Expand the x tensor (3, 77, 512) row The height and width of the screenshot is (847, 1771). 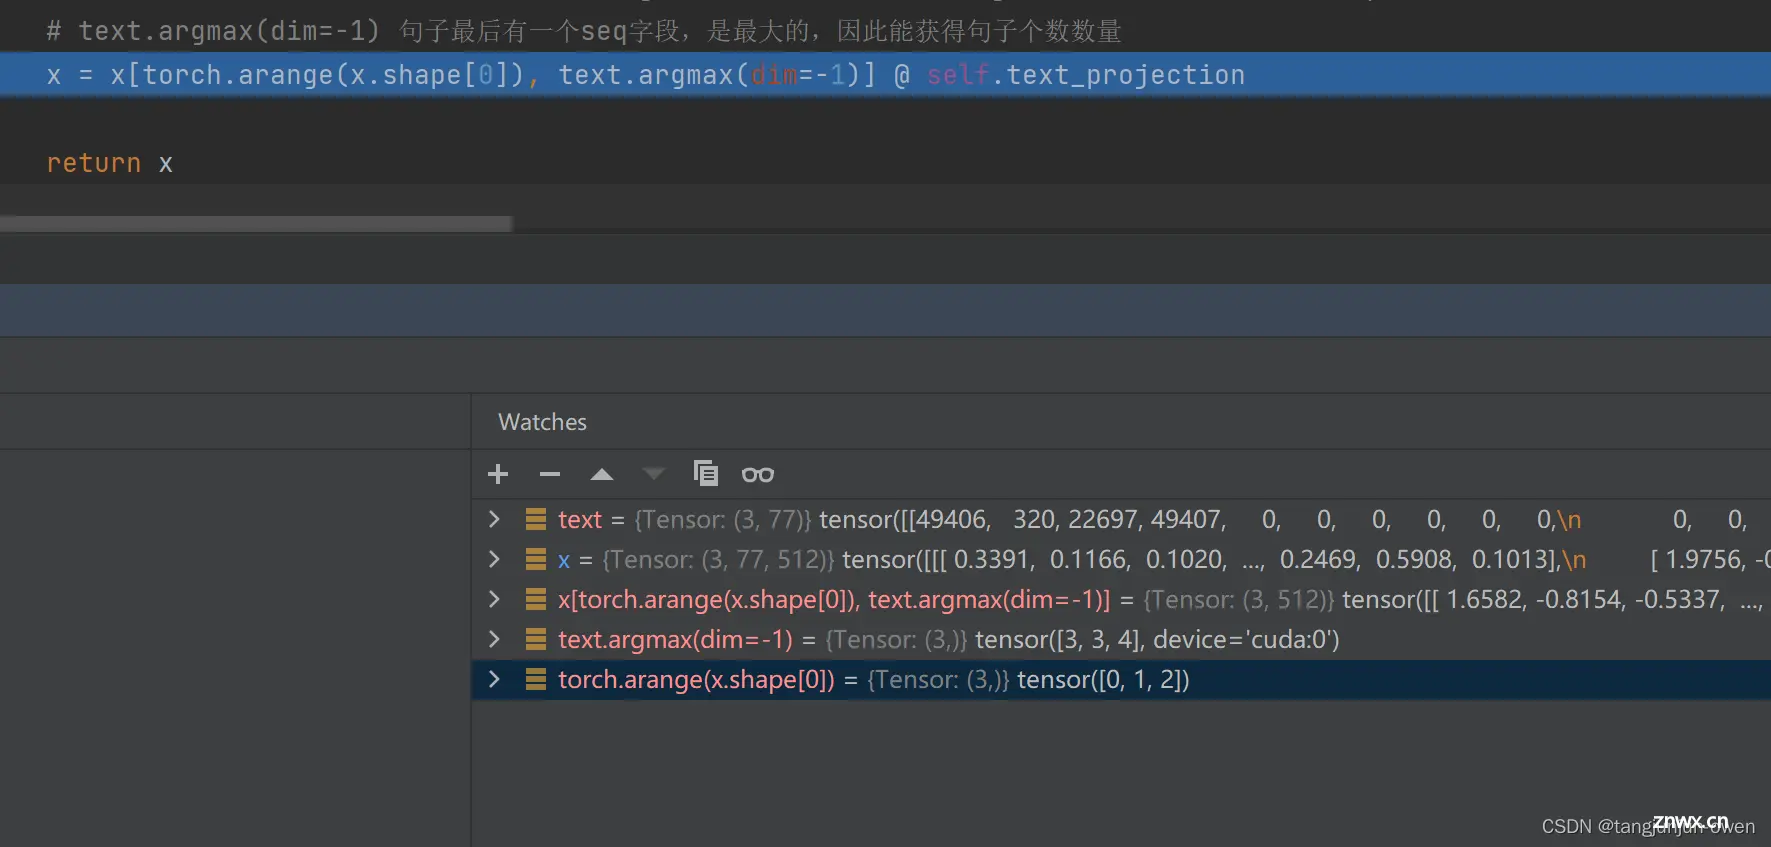494,559
